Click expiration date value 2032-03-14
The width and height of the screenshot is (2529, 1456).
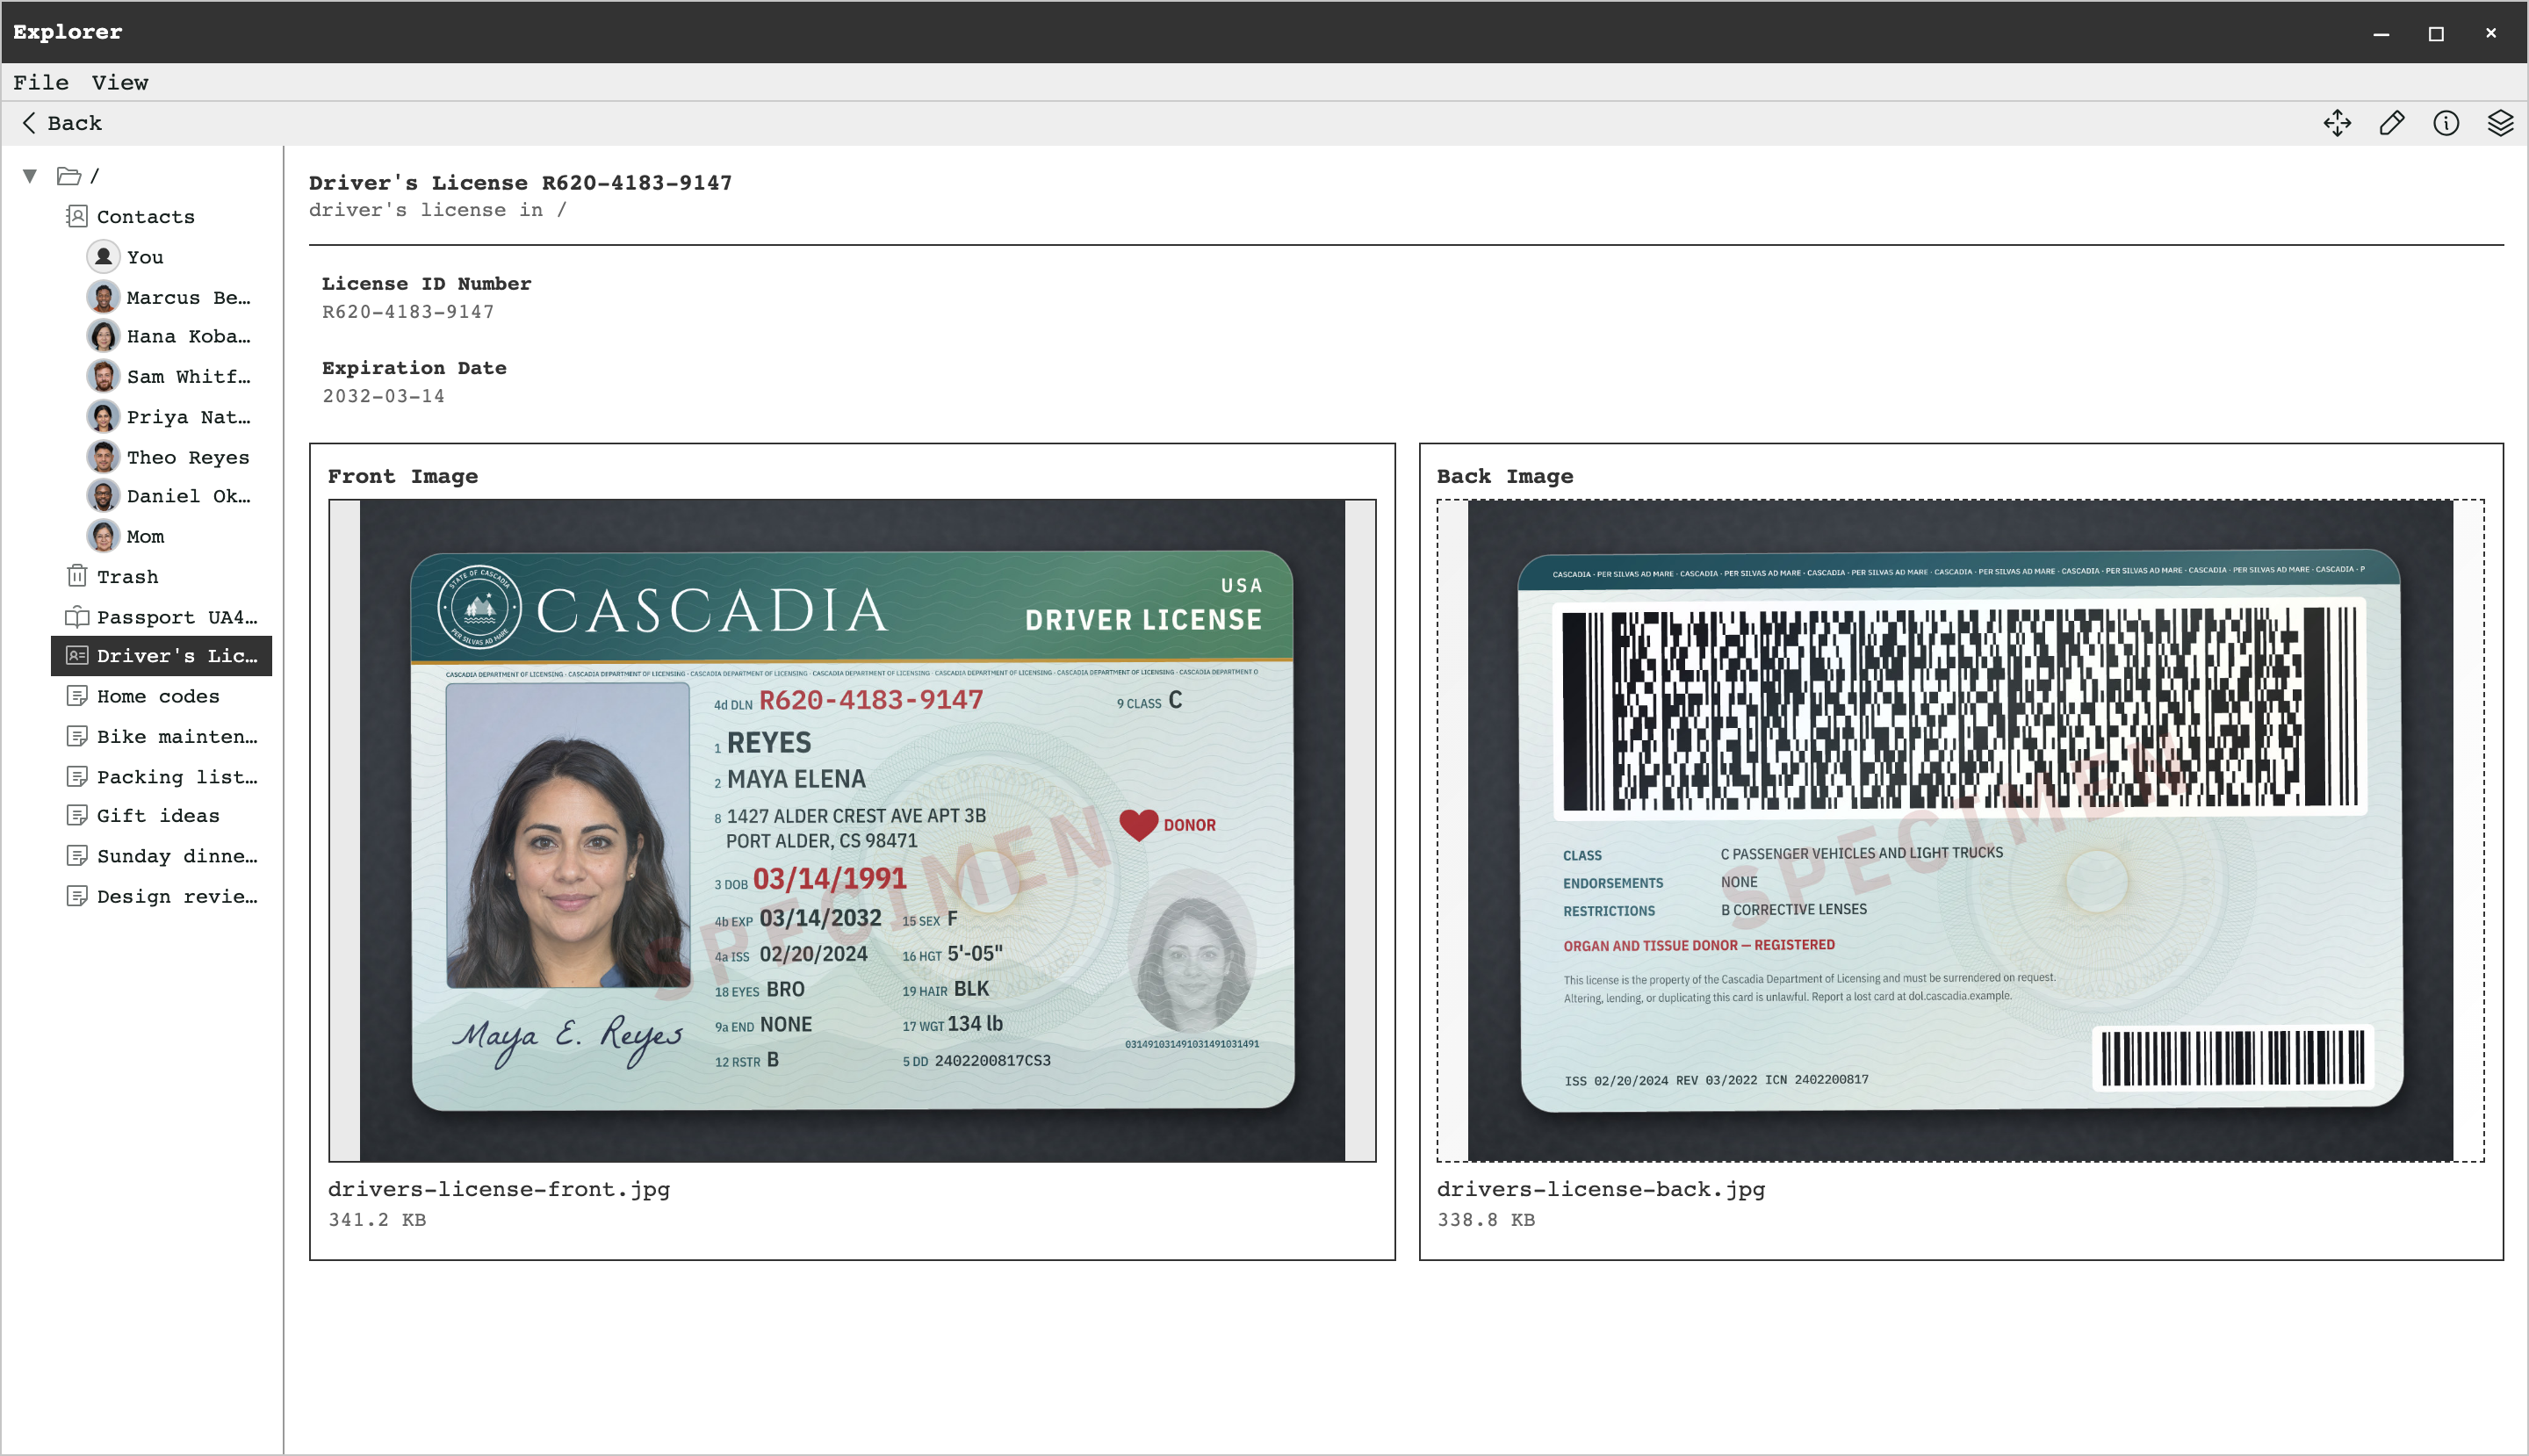tap(383, 396)
